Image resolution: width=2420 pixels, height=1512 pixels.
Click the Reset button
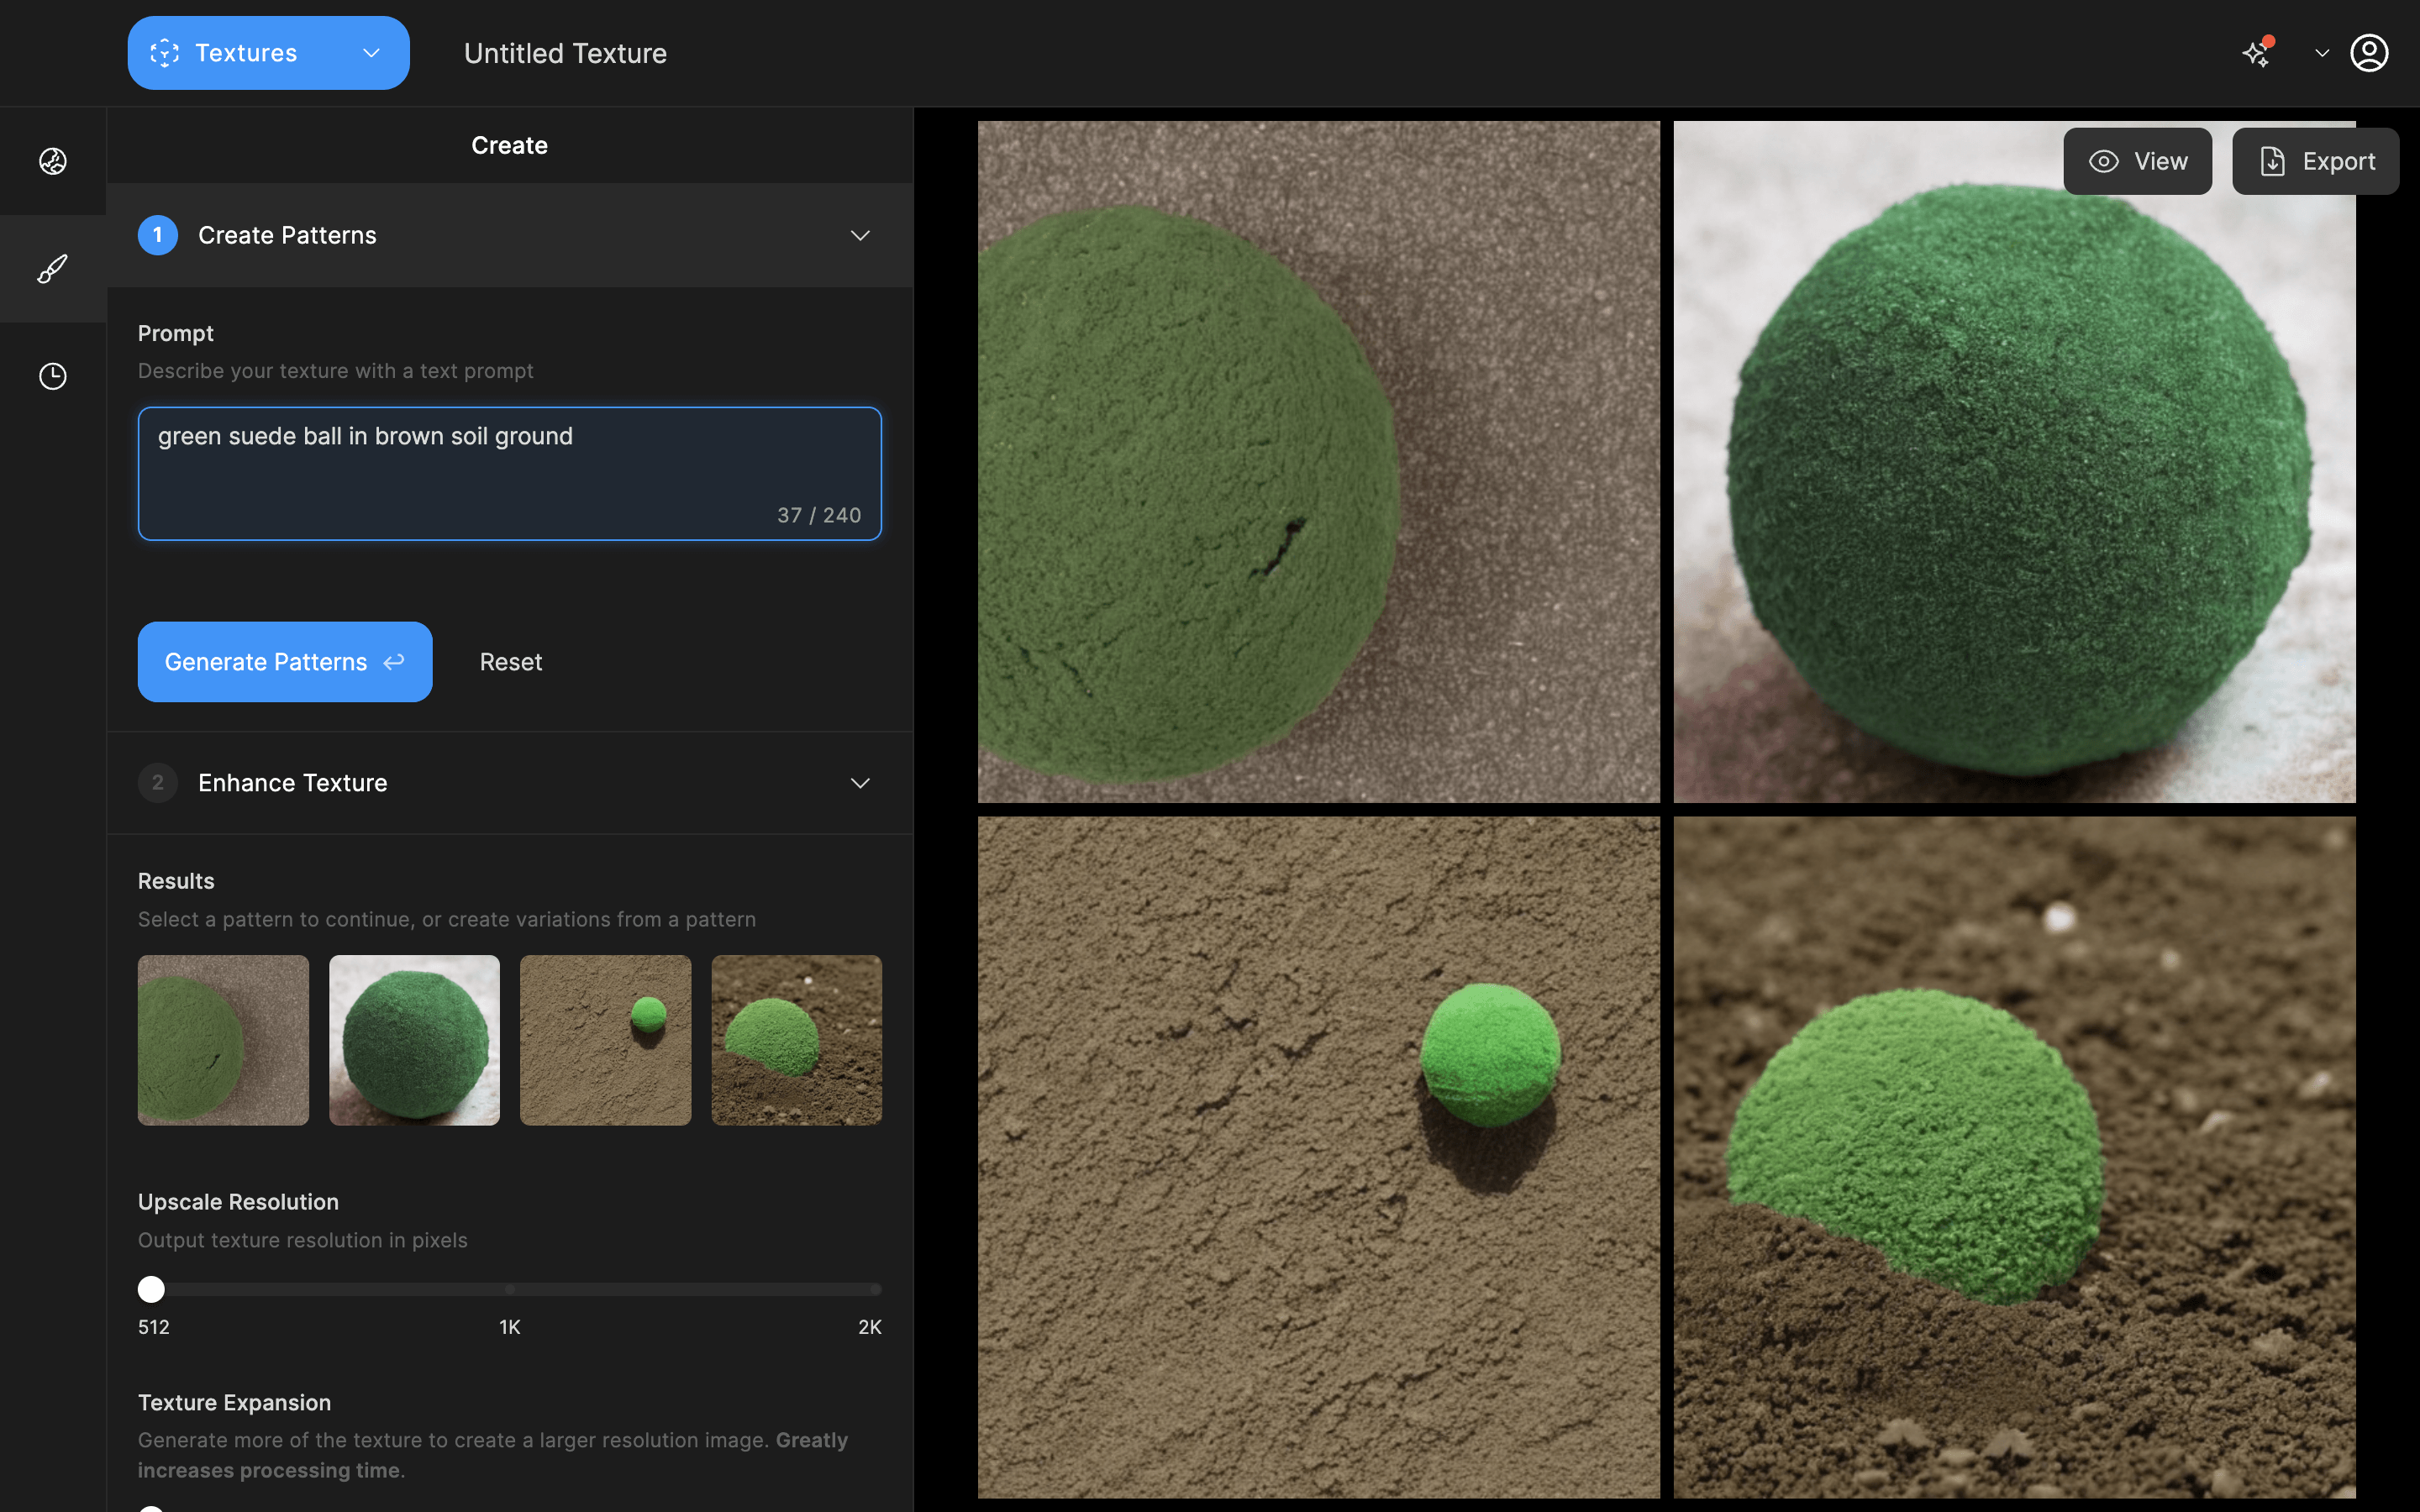tap(510, 662)
